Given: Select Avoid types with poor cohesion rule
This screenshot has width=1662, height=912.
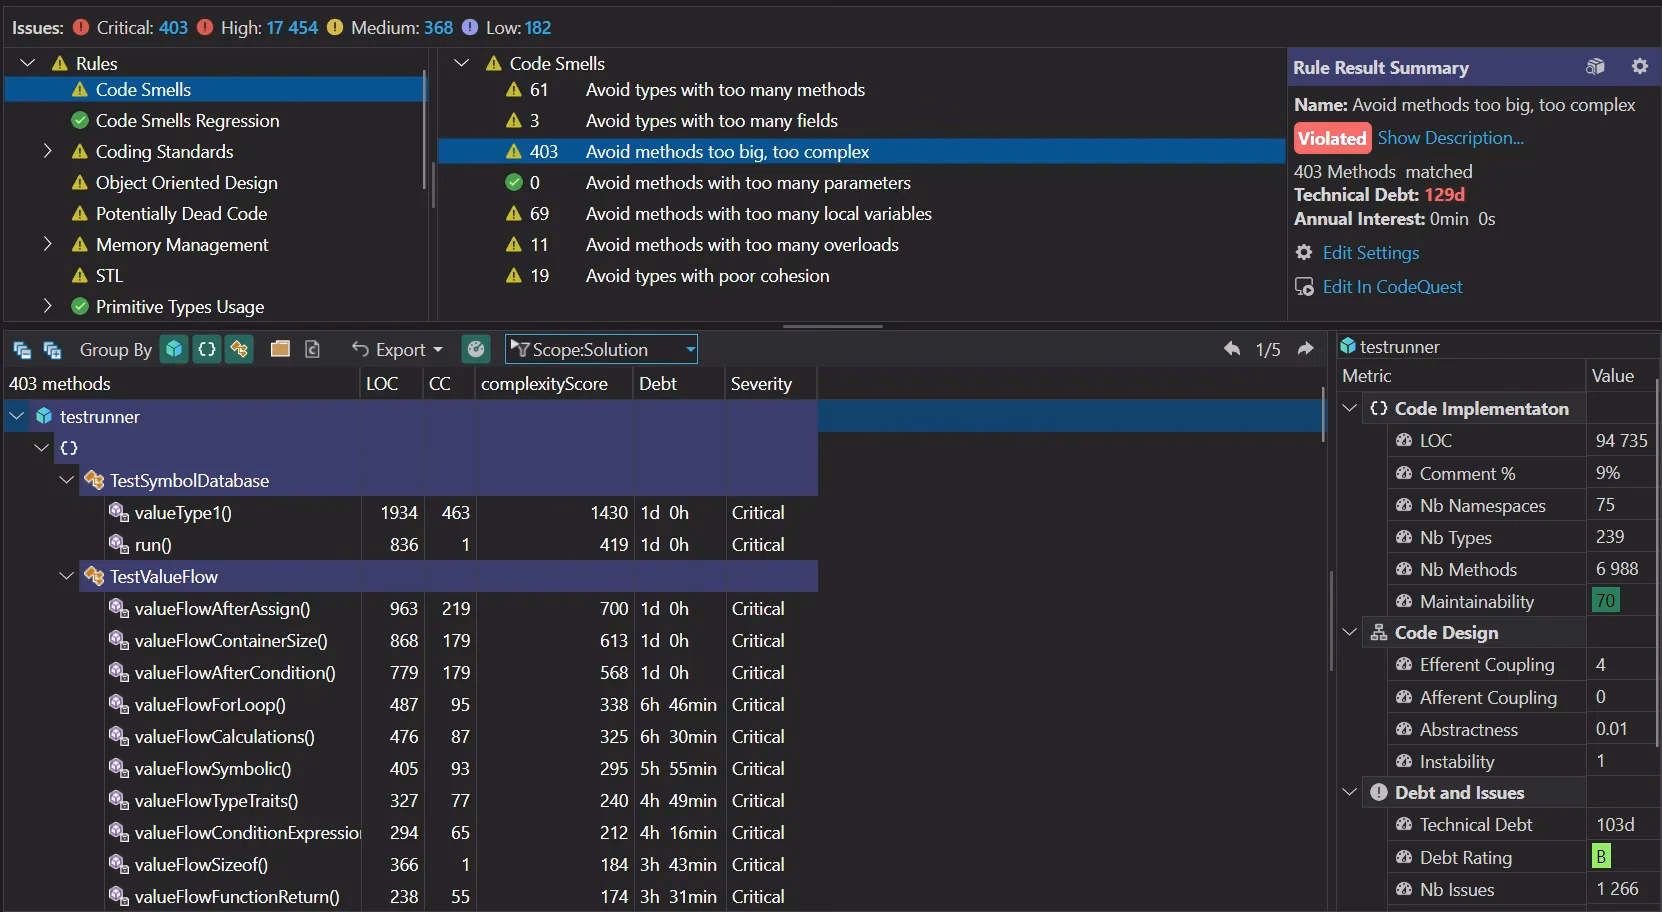Looking at the screenshot, I should click(x=707, y=276).
